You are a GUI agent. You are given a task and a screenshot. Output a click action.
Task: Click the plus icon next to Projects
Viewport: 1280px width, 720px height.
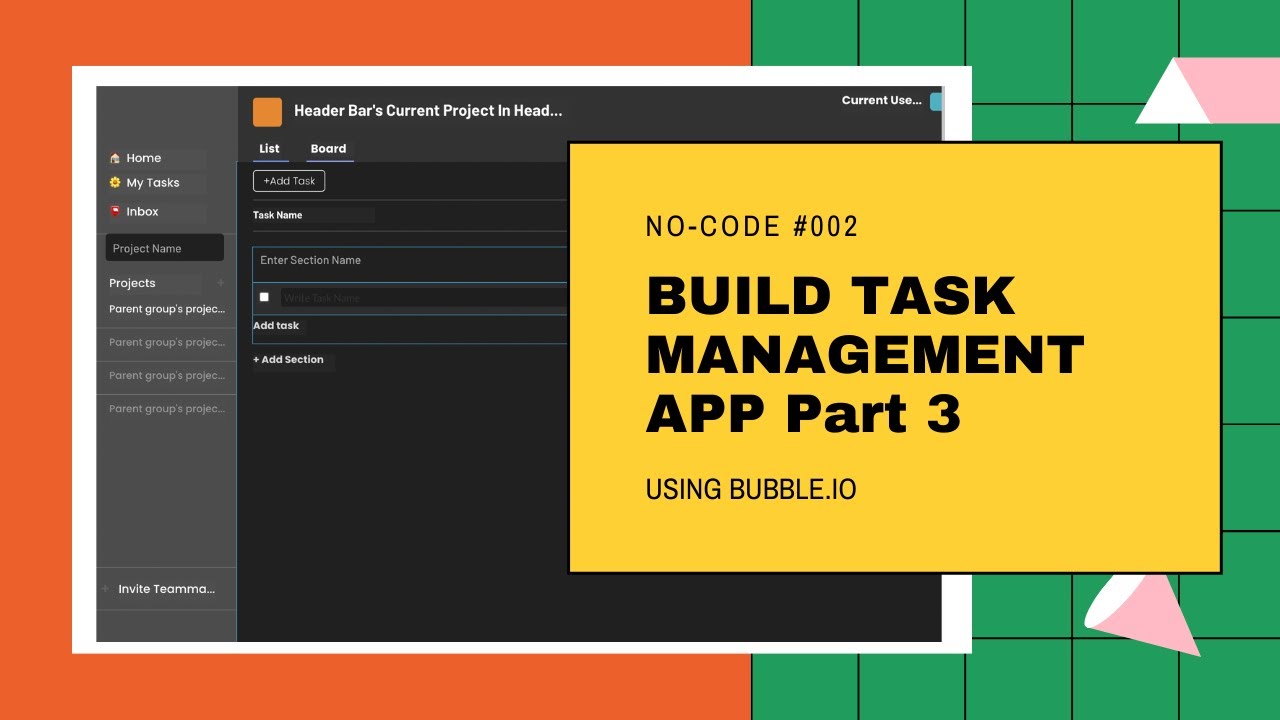221,283
